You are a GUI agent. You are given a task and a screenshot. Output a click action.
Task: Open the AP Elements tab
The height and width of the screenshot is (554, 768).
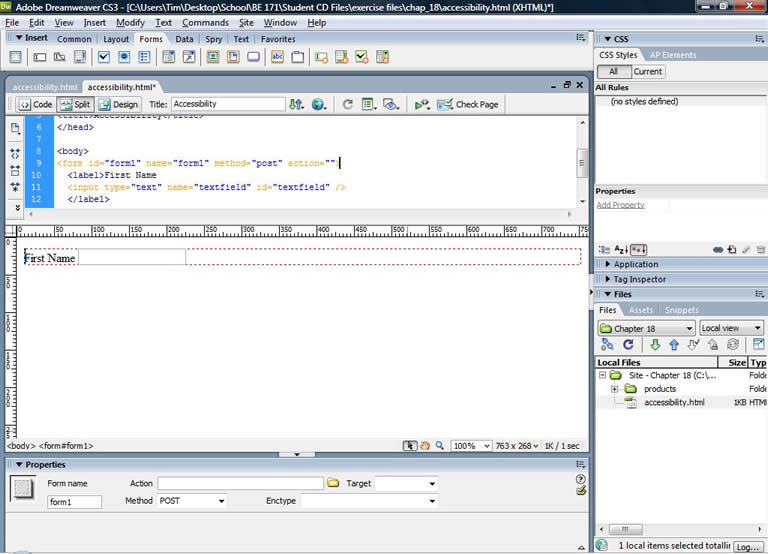tap(673, 55)
